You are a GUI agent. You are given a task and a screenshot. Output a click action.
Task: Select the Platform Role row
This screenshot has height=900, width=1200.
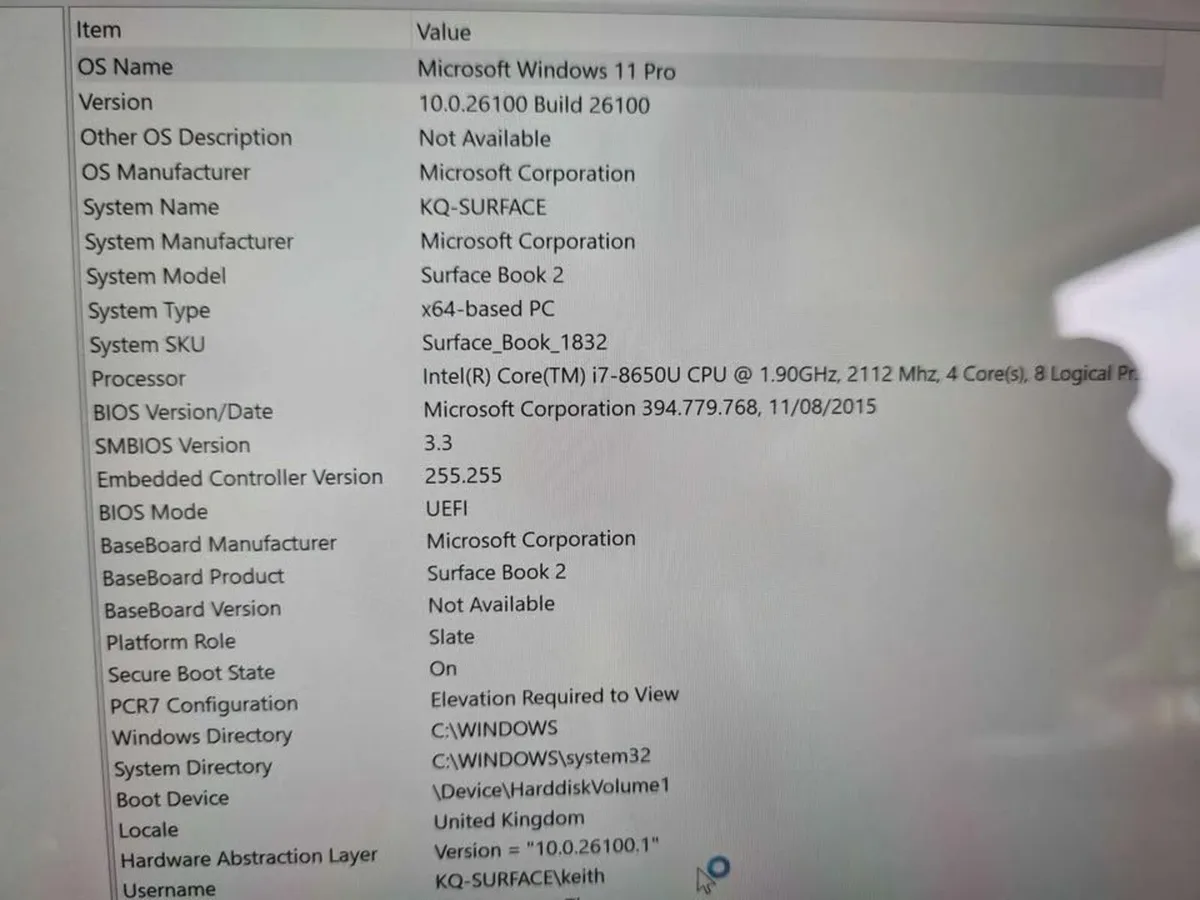point(171,642)
